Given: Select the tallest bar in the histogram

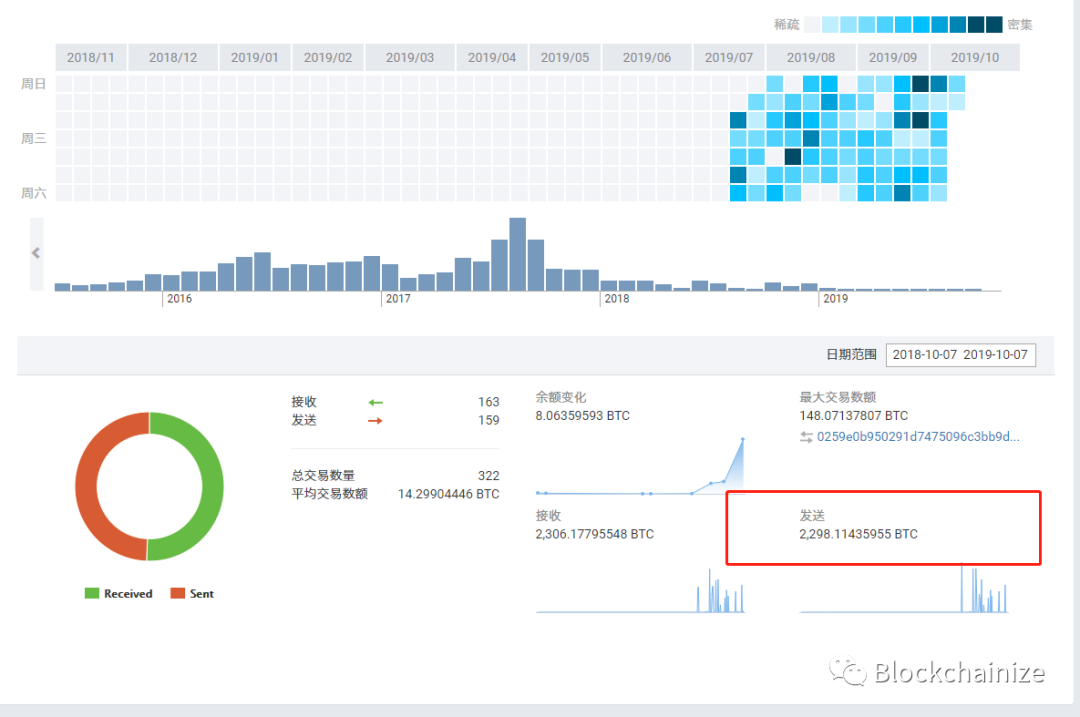Looking at the screenshot, I should [518, 254].
